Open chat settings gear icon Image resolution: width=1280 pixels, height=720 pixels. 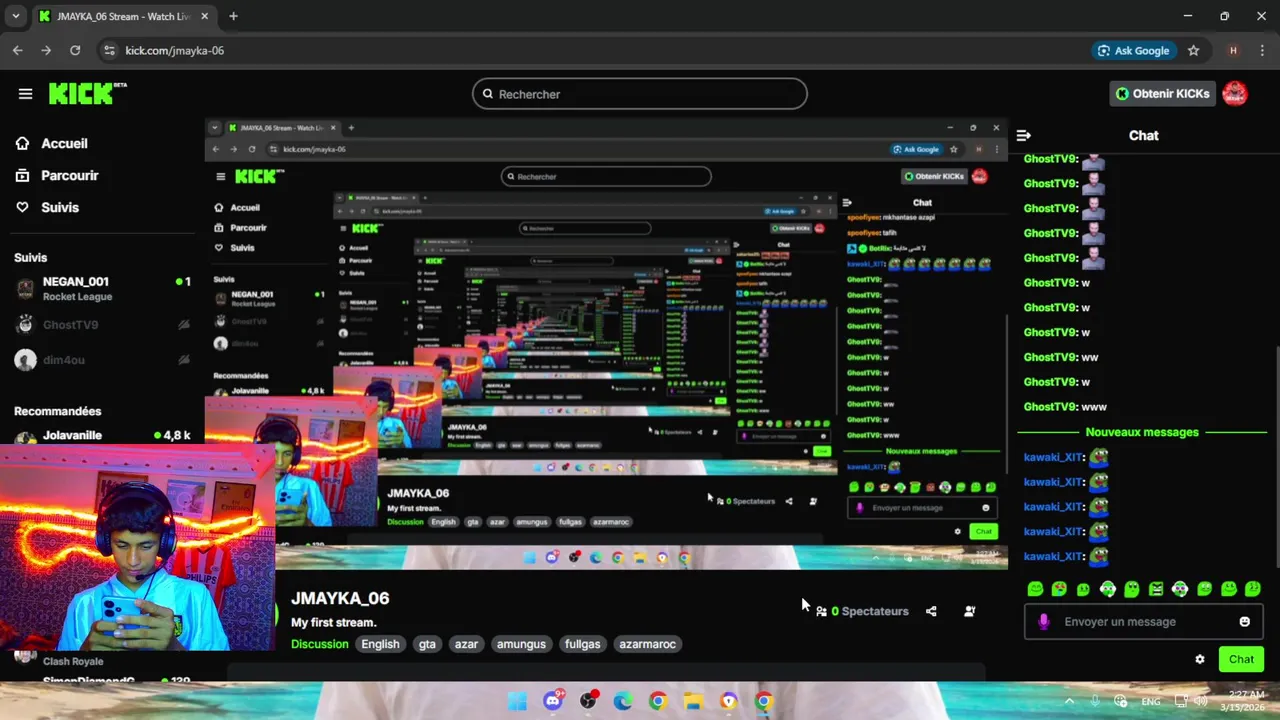tap(1200, 659)
